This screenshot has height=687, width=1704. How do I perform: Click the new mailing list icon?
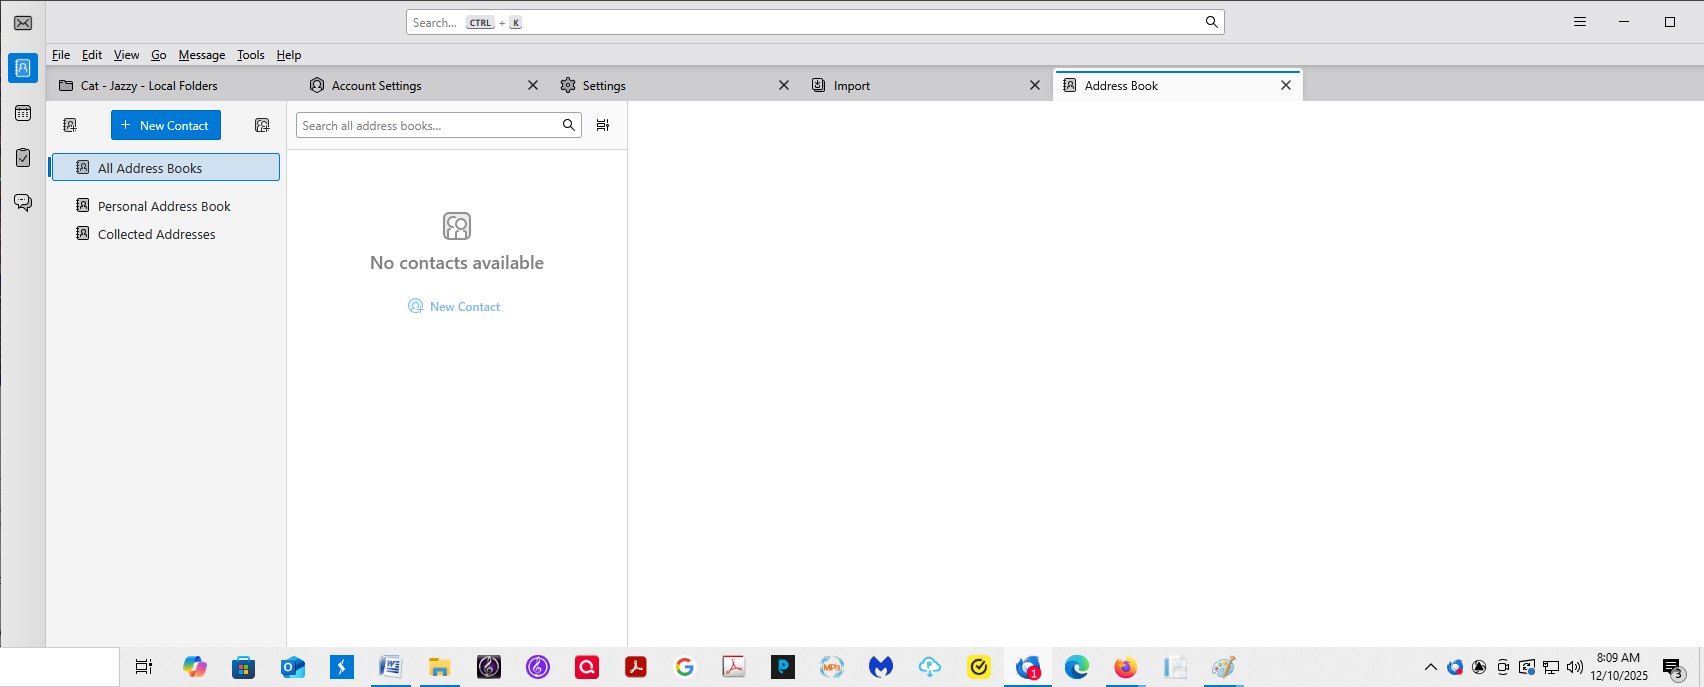[262, 125]
